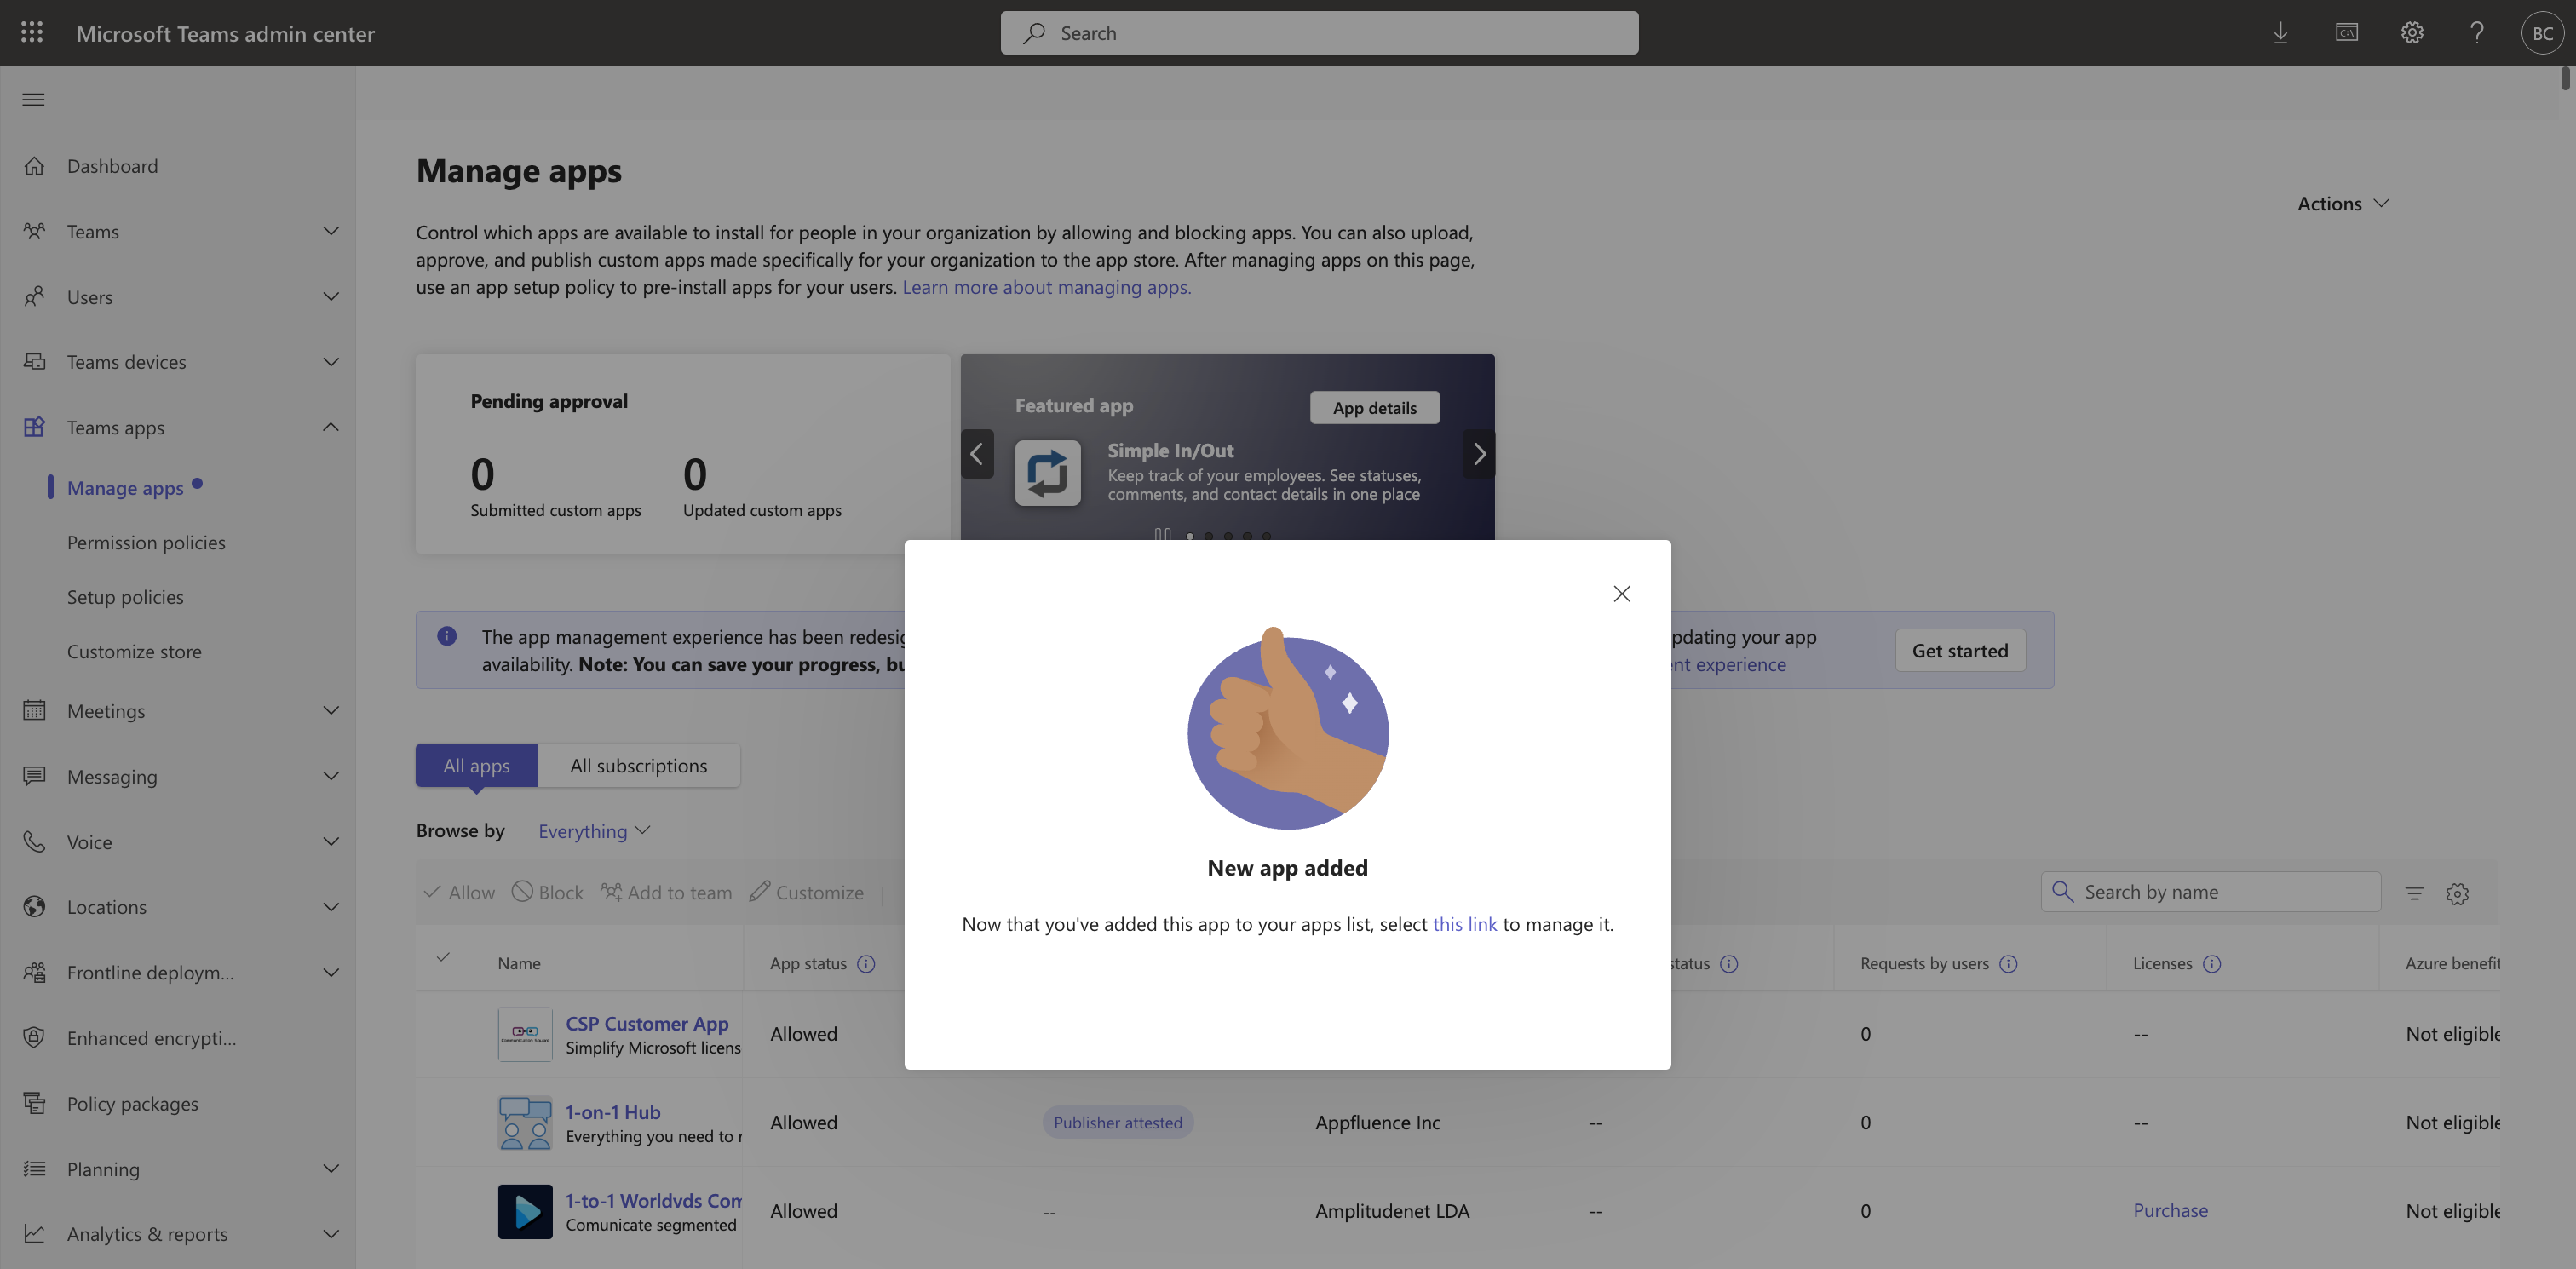The width and height of the screenshot is (2576, 1269).
Task: Open the table column settings gear
Action: coord(2457,893)
